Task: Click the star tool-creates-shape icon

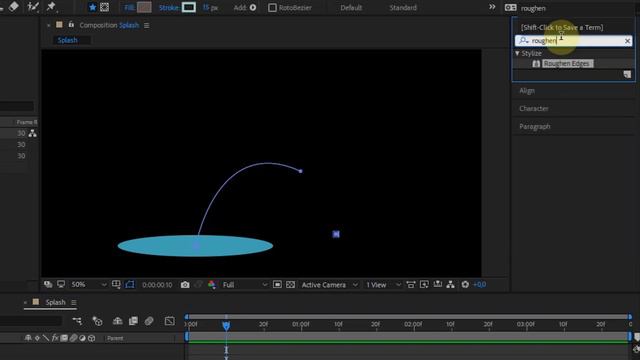Action: (93, 7)
